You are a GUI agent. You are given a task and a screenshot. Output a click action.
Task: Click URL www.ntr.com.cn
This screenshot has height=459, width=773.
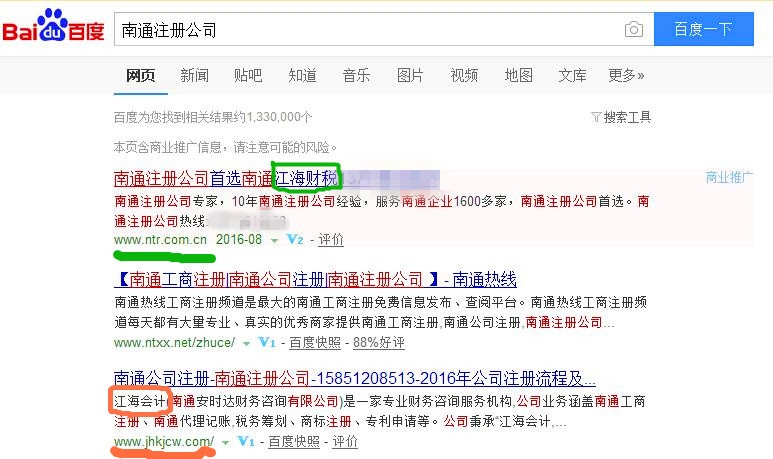pyautogui.click(x=160, y=240)
